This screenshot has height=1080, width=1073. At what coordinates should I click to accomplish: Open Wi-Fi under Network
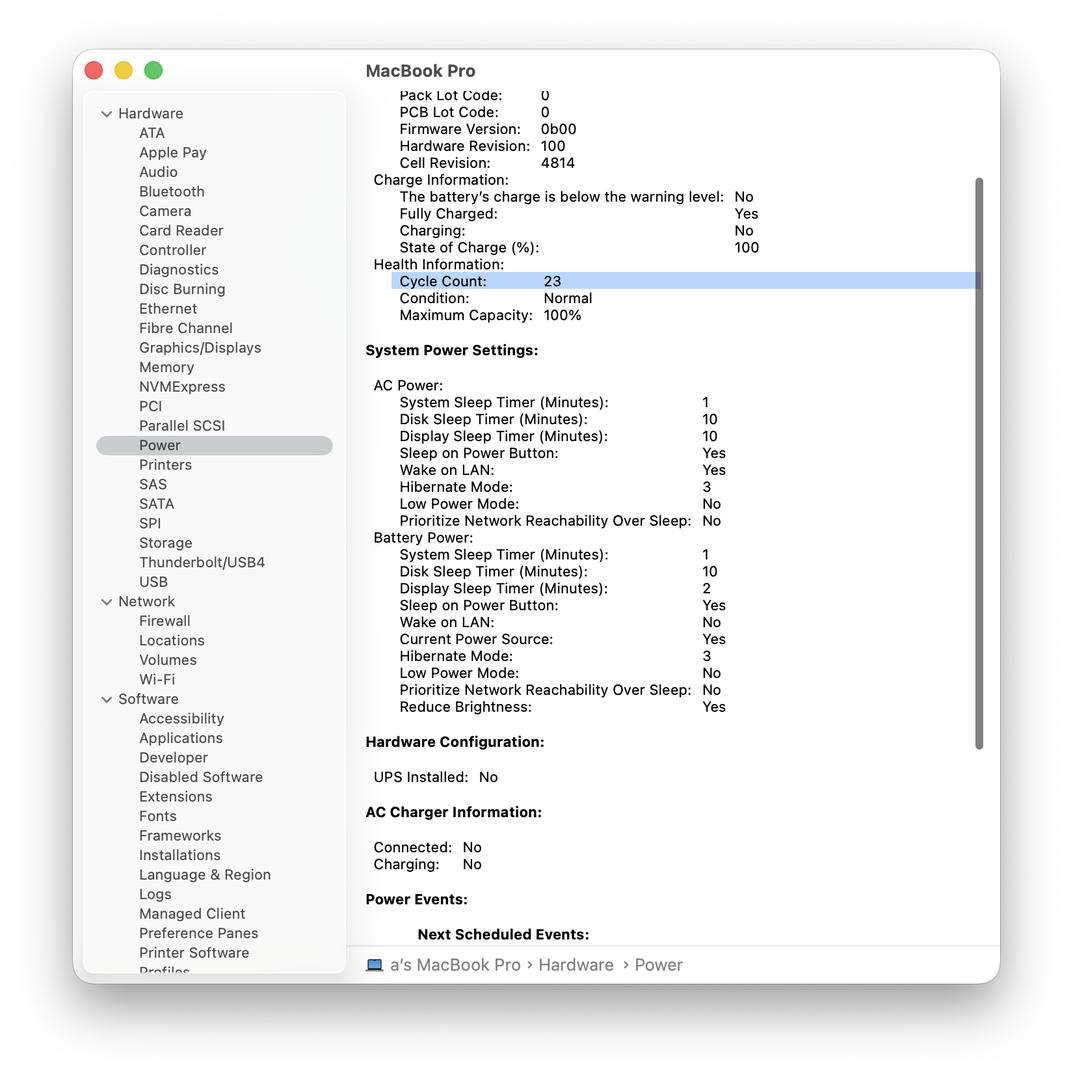tap(157, 679)
